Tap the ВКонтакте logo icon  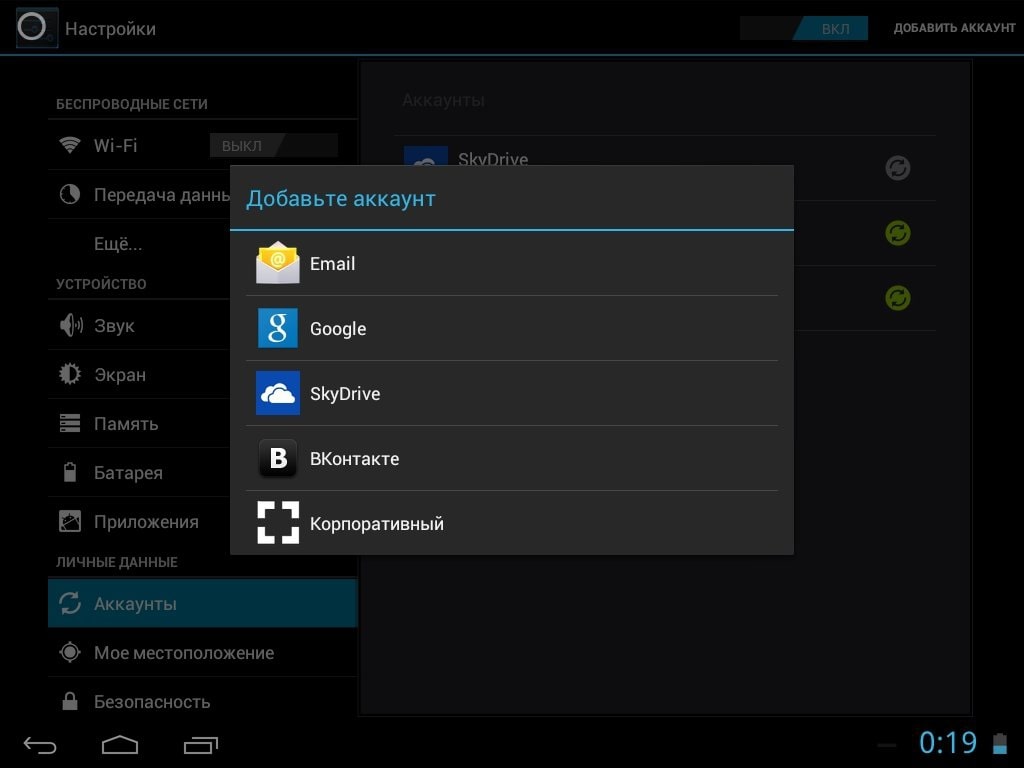[x=278, y=458]
